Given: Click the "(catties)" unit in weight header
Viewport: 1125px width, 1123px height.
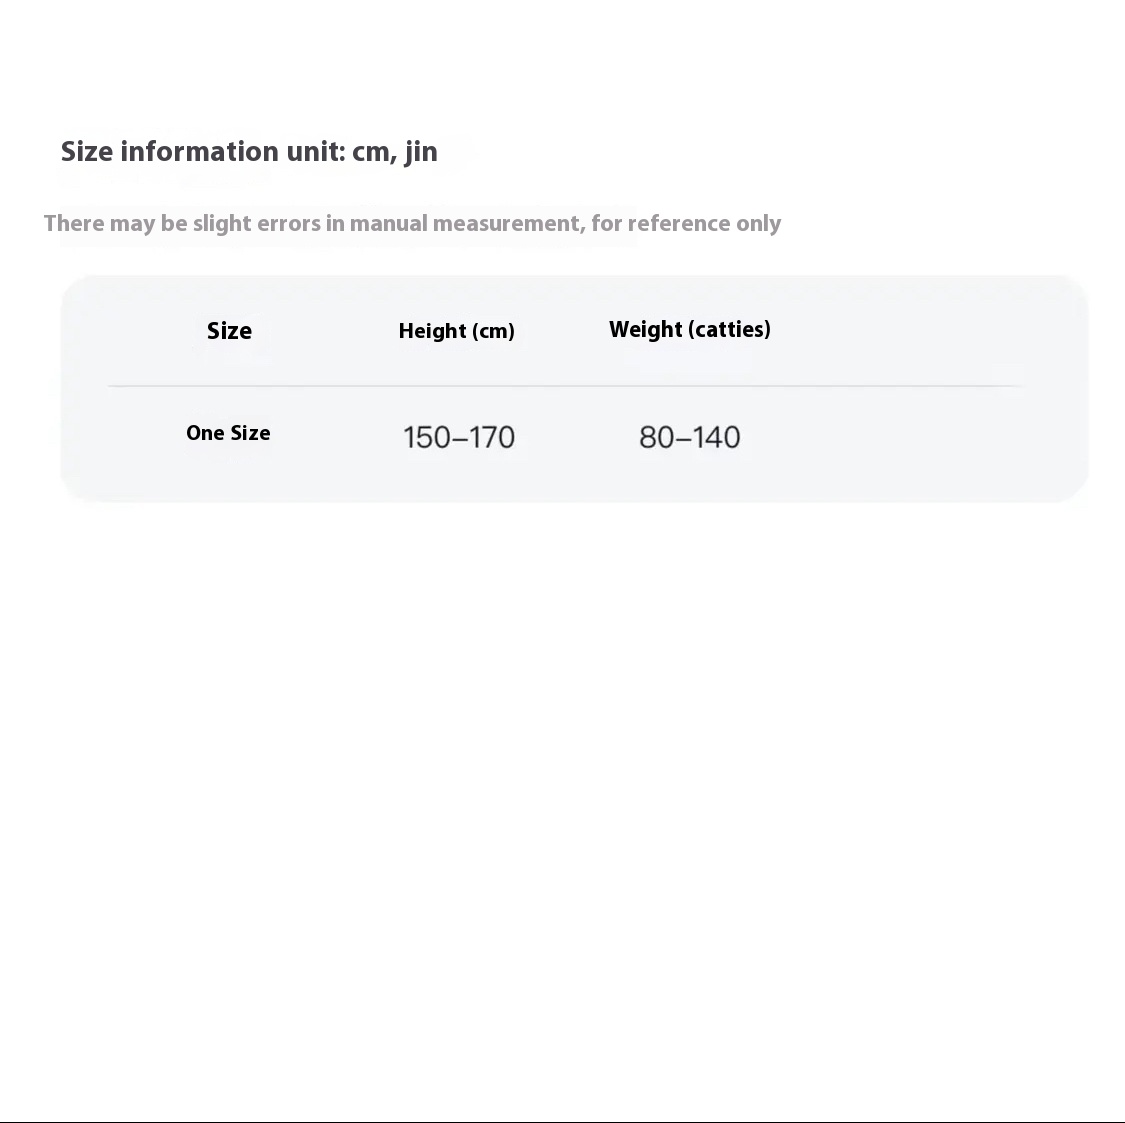Looking at the screenshot, I should (729, 329).
